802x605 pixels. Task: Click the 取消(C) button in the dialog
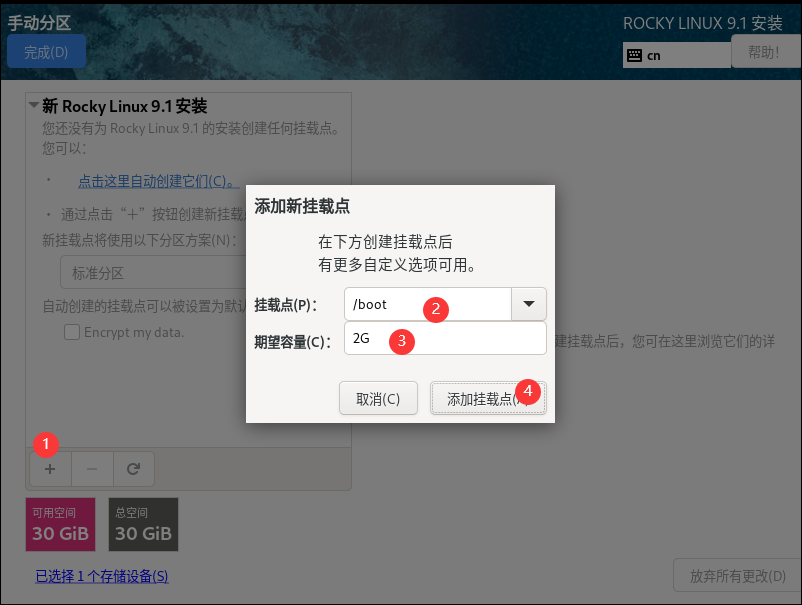click(x=378, y=397)
